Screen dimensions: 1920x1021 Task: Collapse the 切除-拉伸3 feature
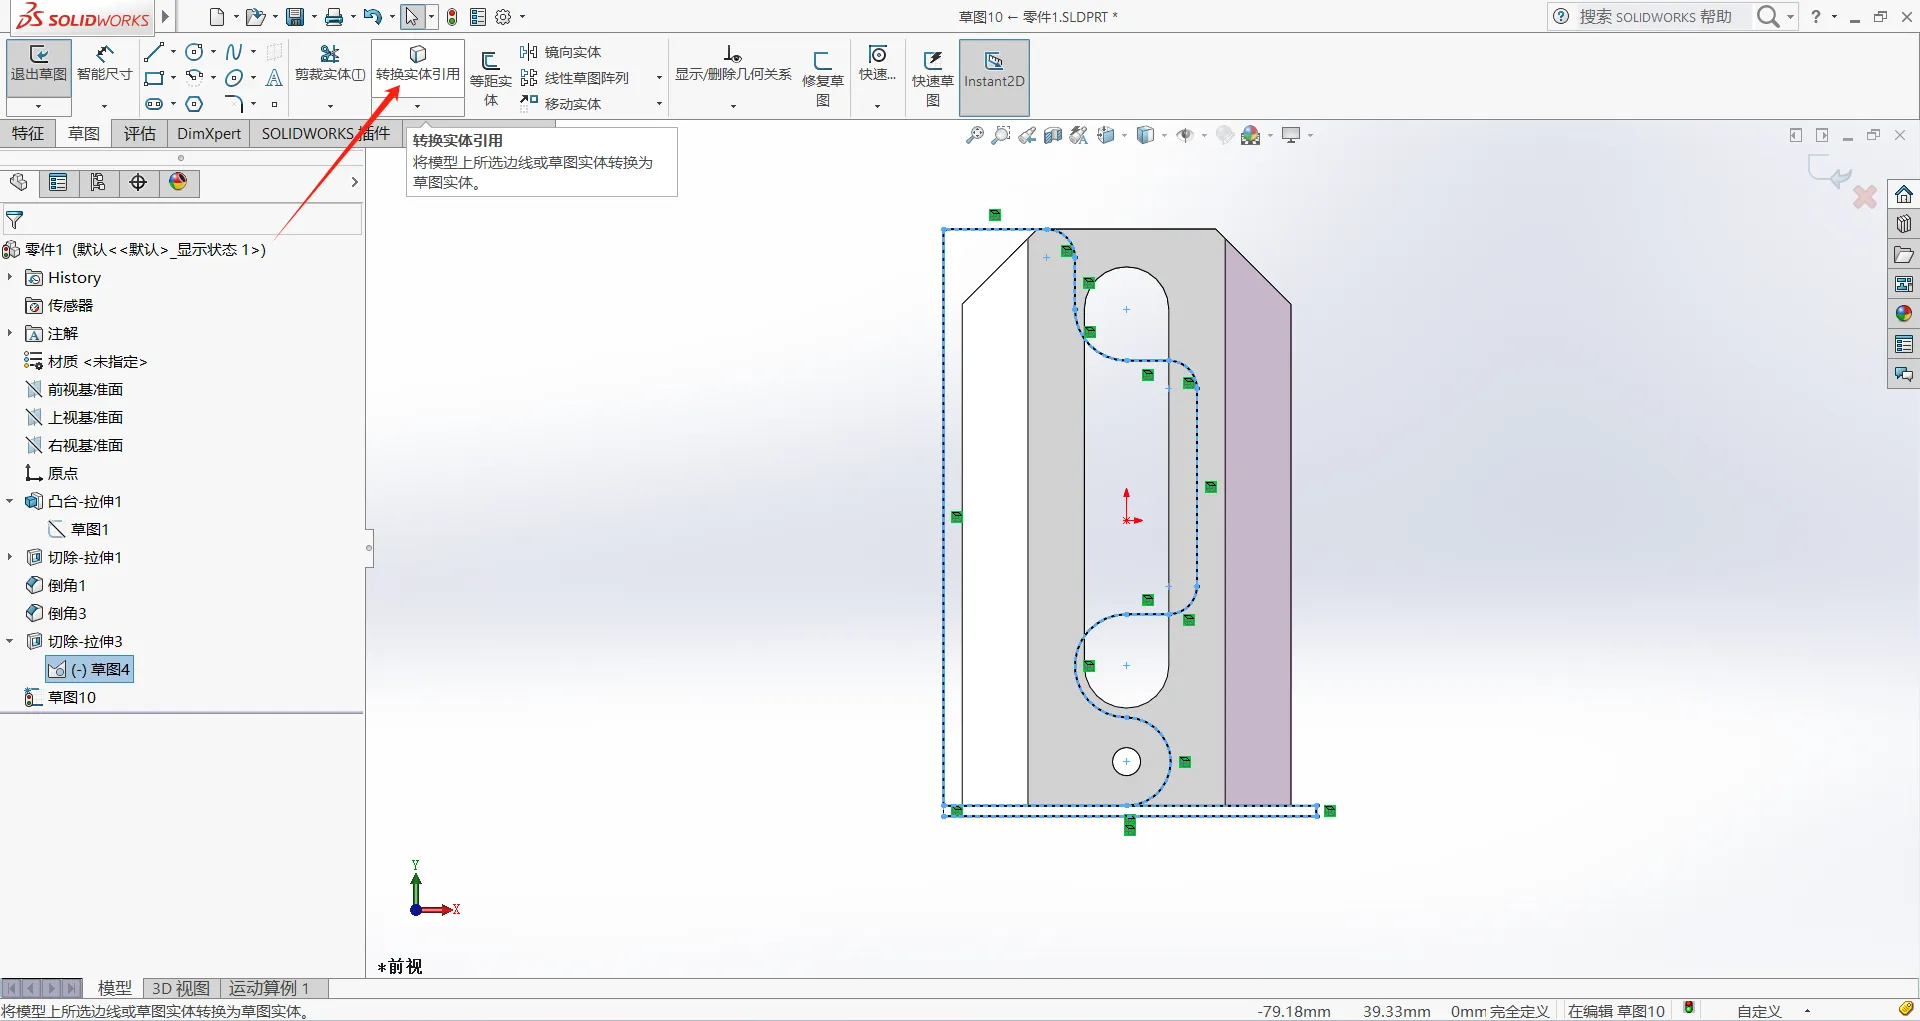(10, 641)
